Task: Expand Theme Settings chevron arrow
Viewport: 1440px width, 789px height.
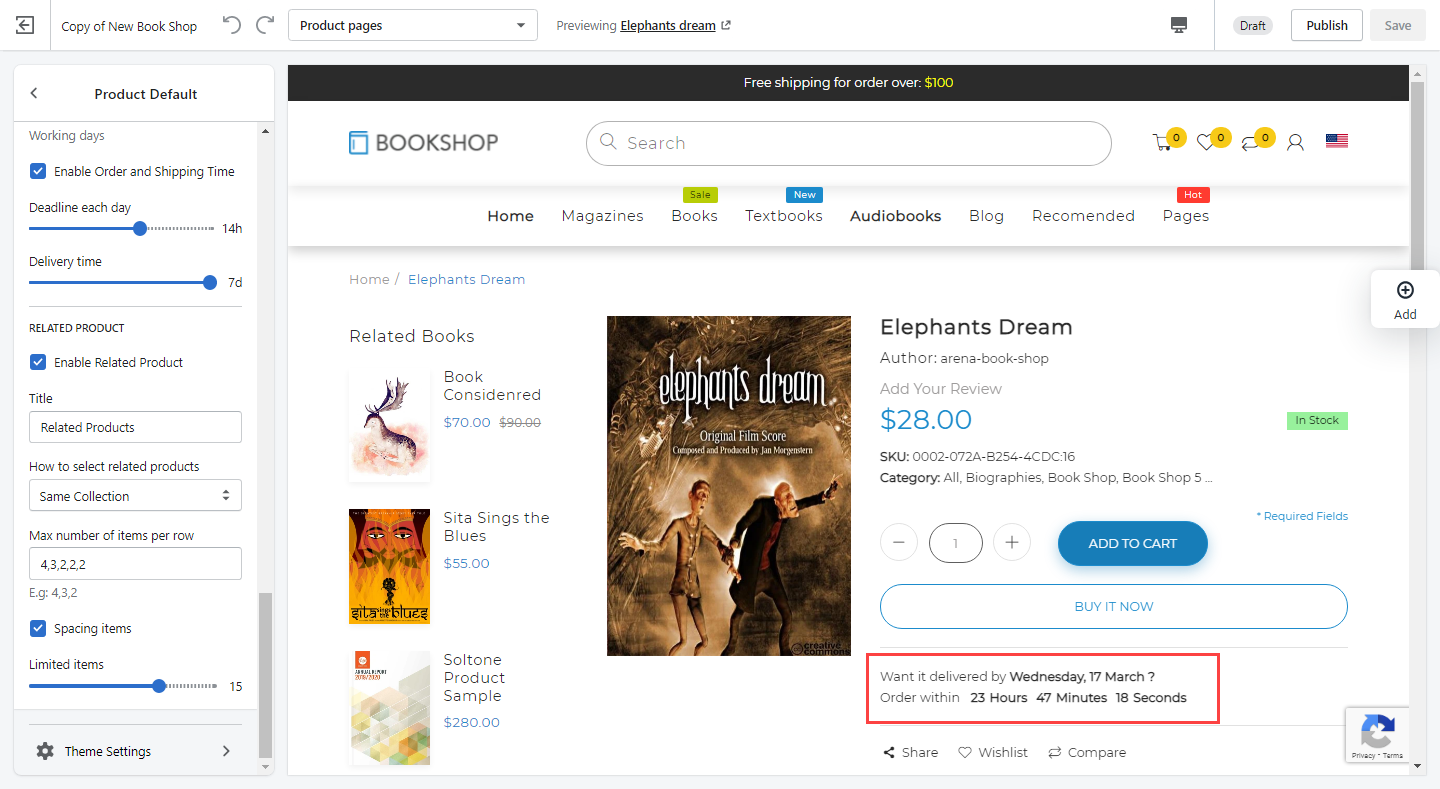Action: tap(226, 751)
